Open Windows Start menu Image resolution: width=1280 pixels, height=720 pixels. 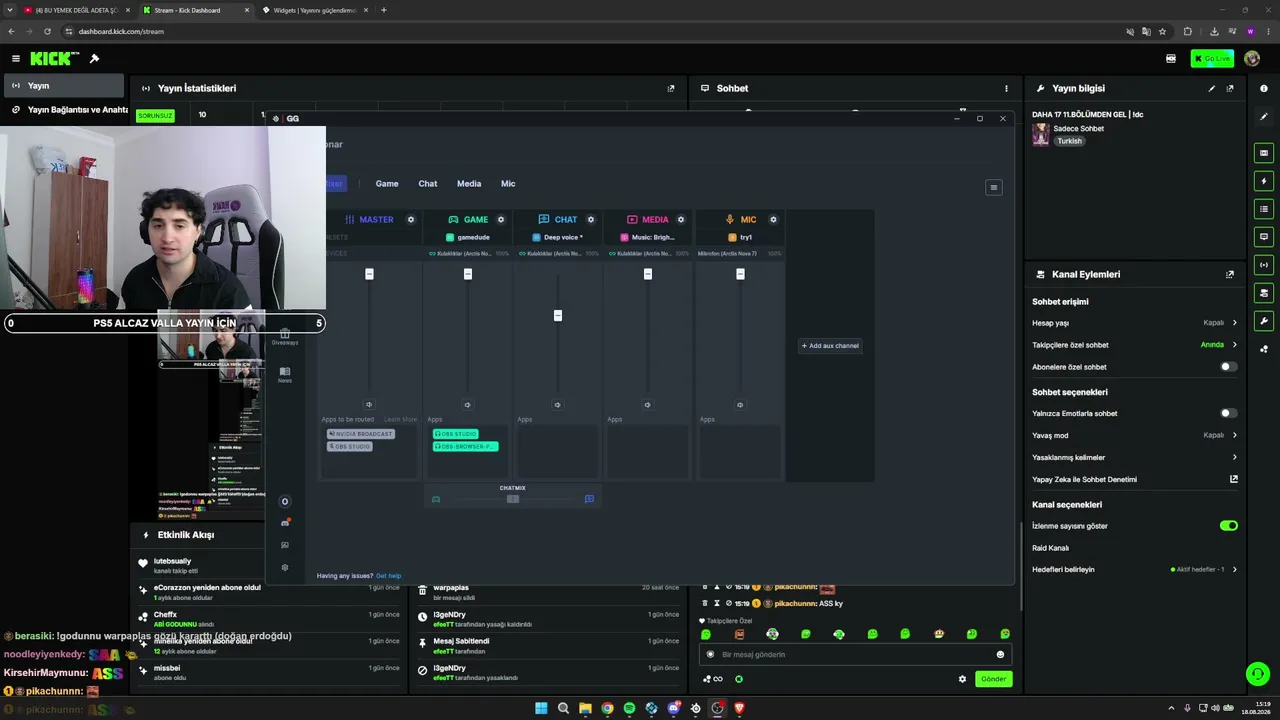click(x=541, y=708)
